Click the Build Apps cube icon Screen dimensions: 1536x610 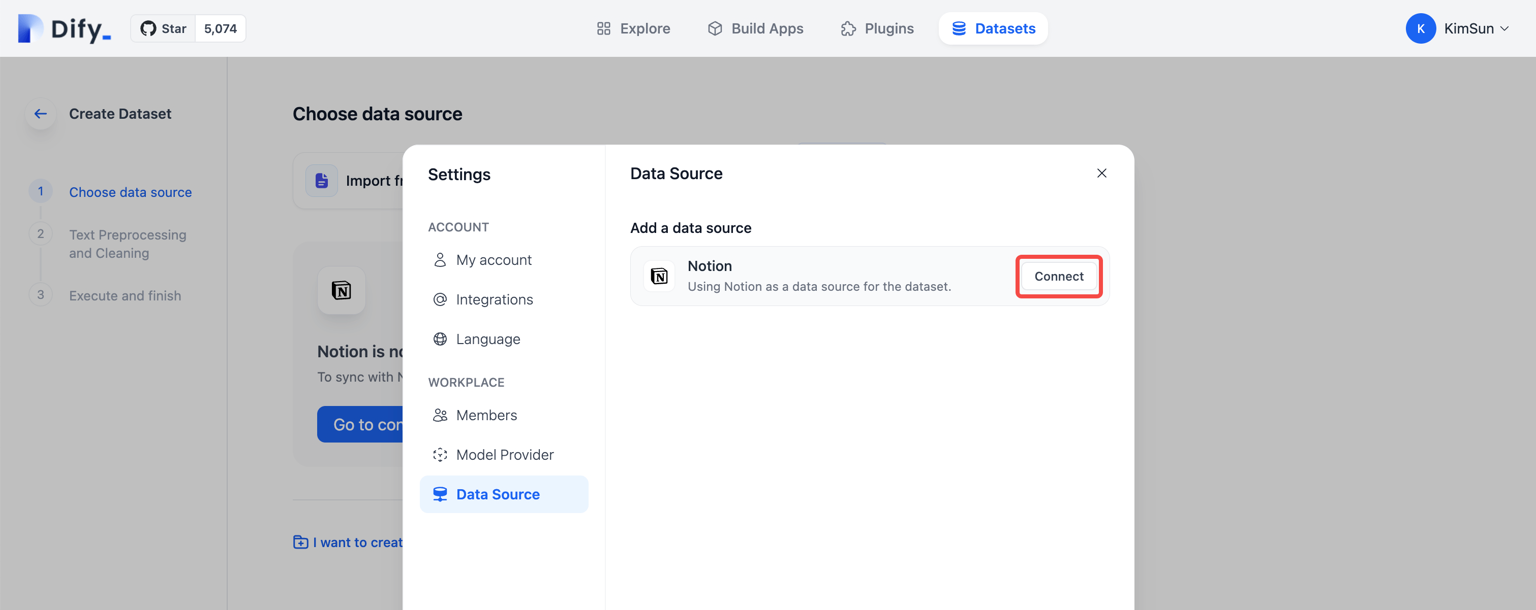(715, 29)
